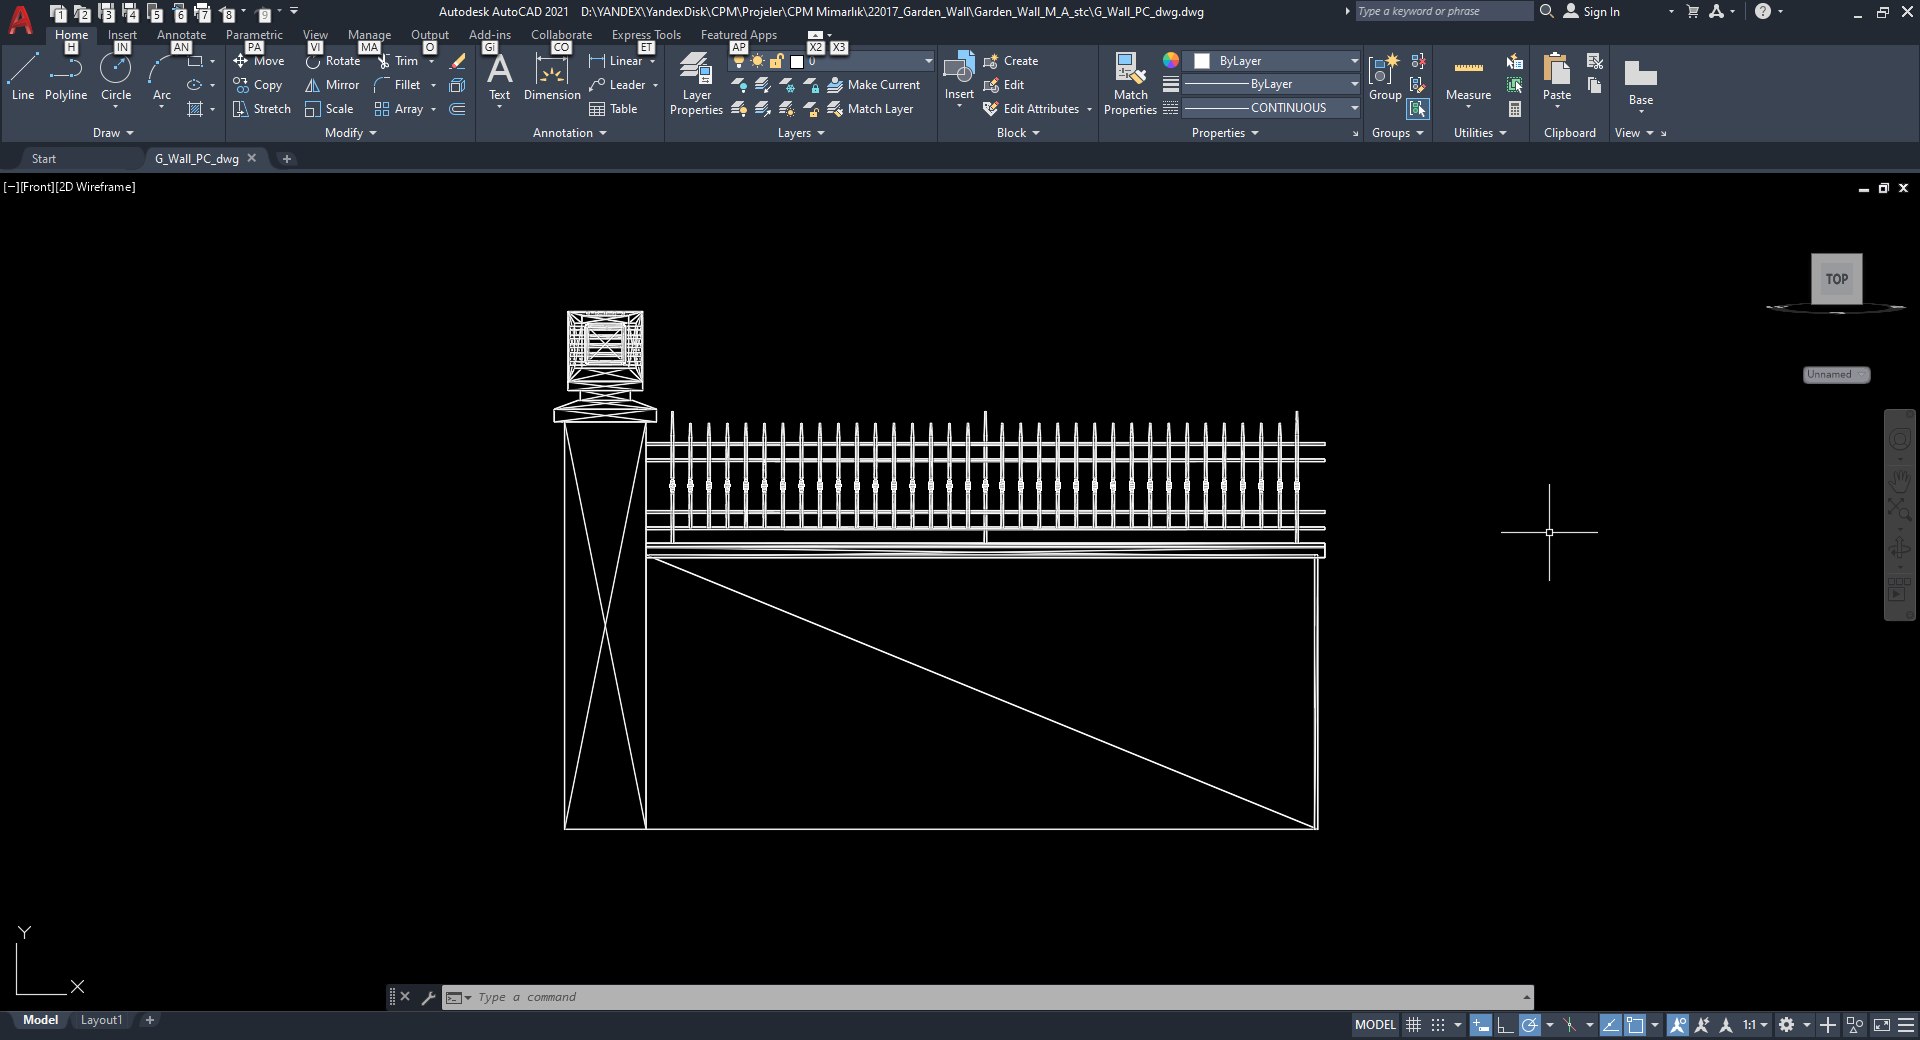Screen dimensions: 1920x1040
Task: Toggle annotation object visibility in status bar
Action: pos(1678,1025)
